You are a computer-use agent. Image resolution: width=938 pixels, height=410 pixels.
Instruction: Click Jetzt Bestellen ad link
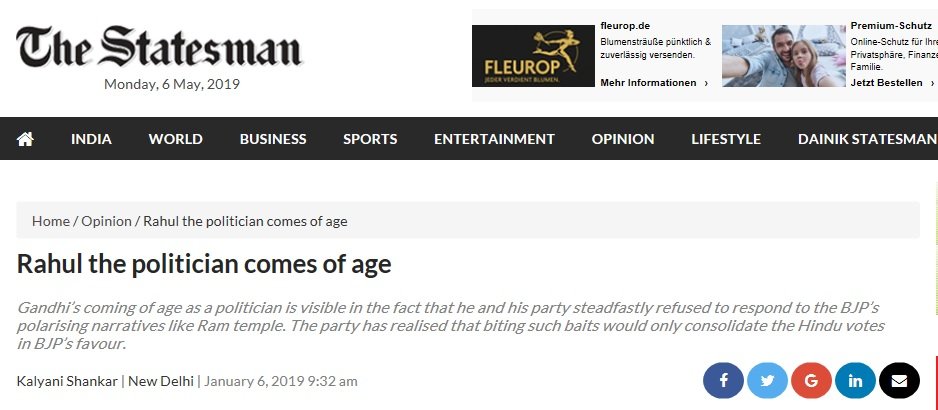(891, 83)
